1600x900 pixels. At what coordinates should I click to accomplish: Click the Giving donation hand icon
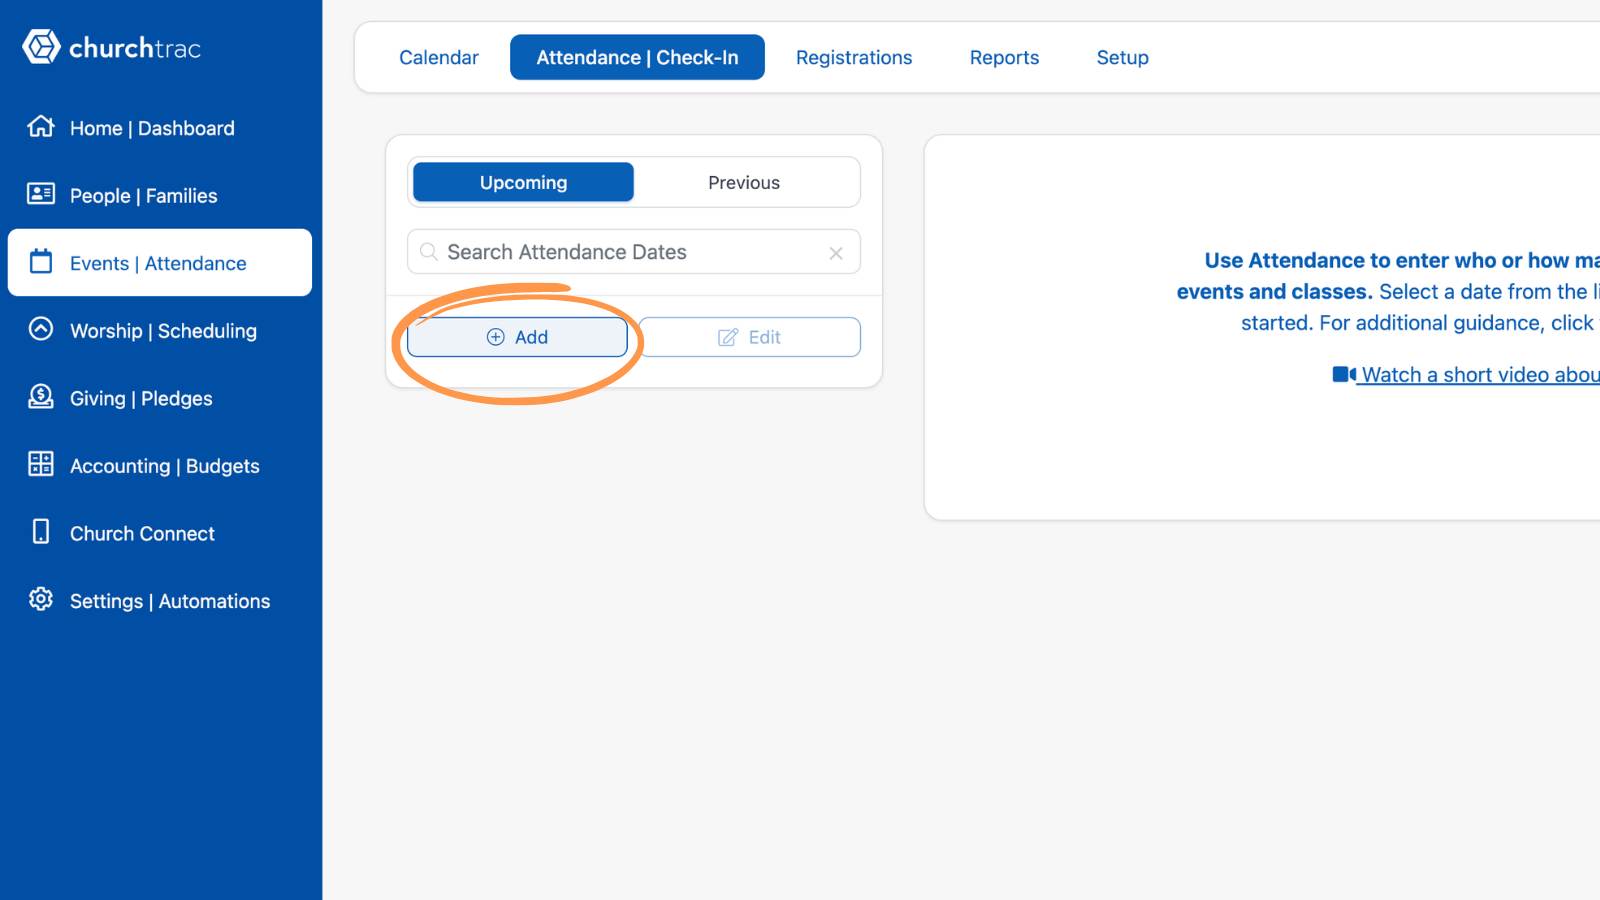tap(41, 397)
